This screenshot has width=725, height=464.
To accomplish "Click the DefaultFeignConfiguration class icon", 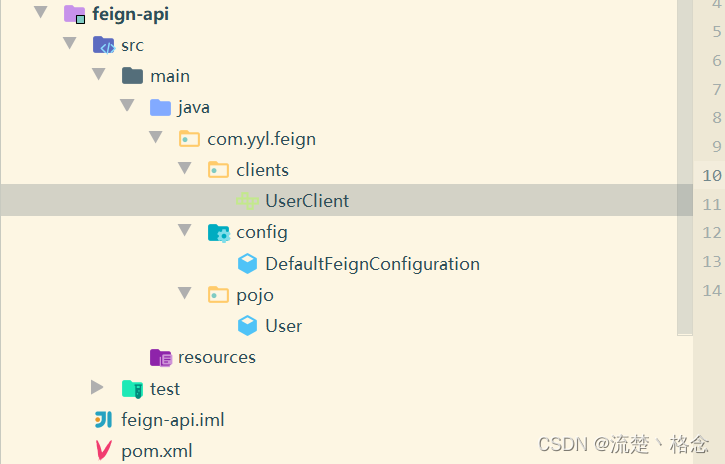I will (x=247, y=263).
